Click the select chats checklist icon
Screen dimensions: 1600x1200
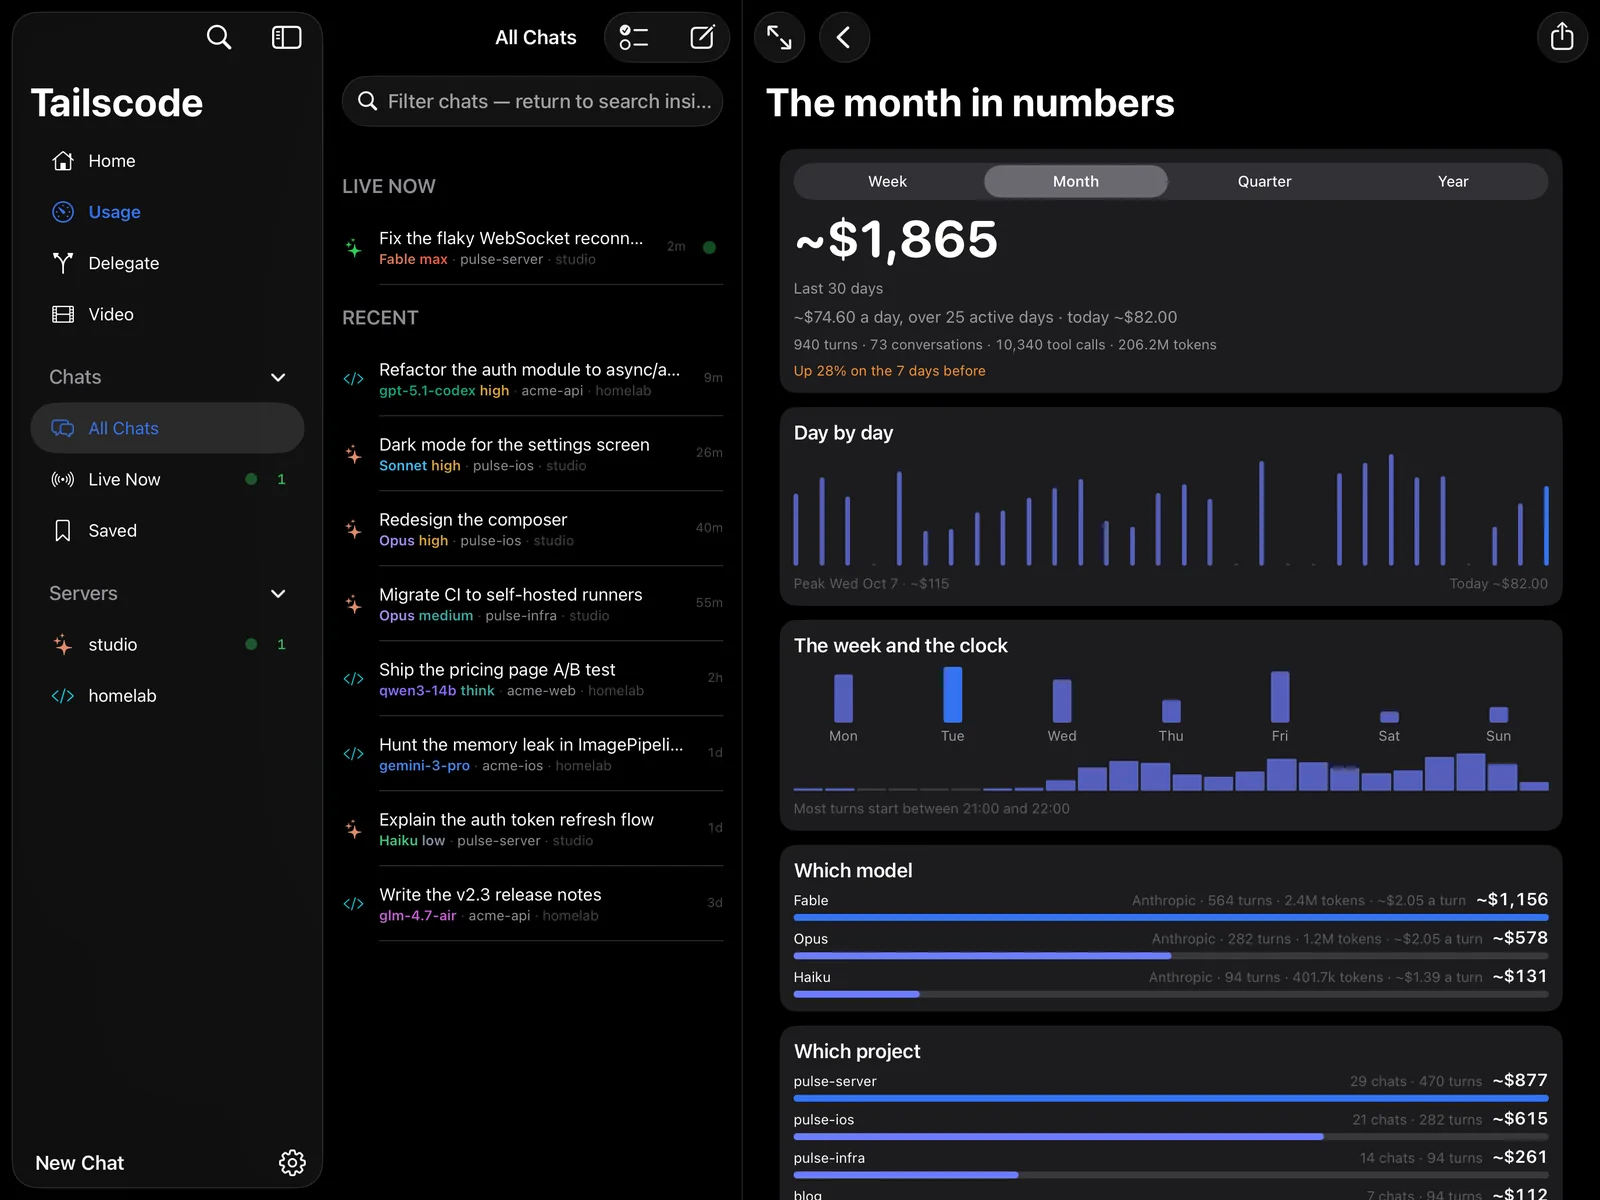(x=634, y=38)
